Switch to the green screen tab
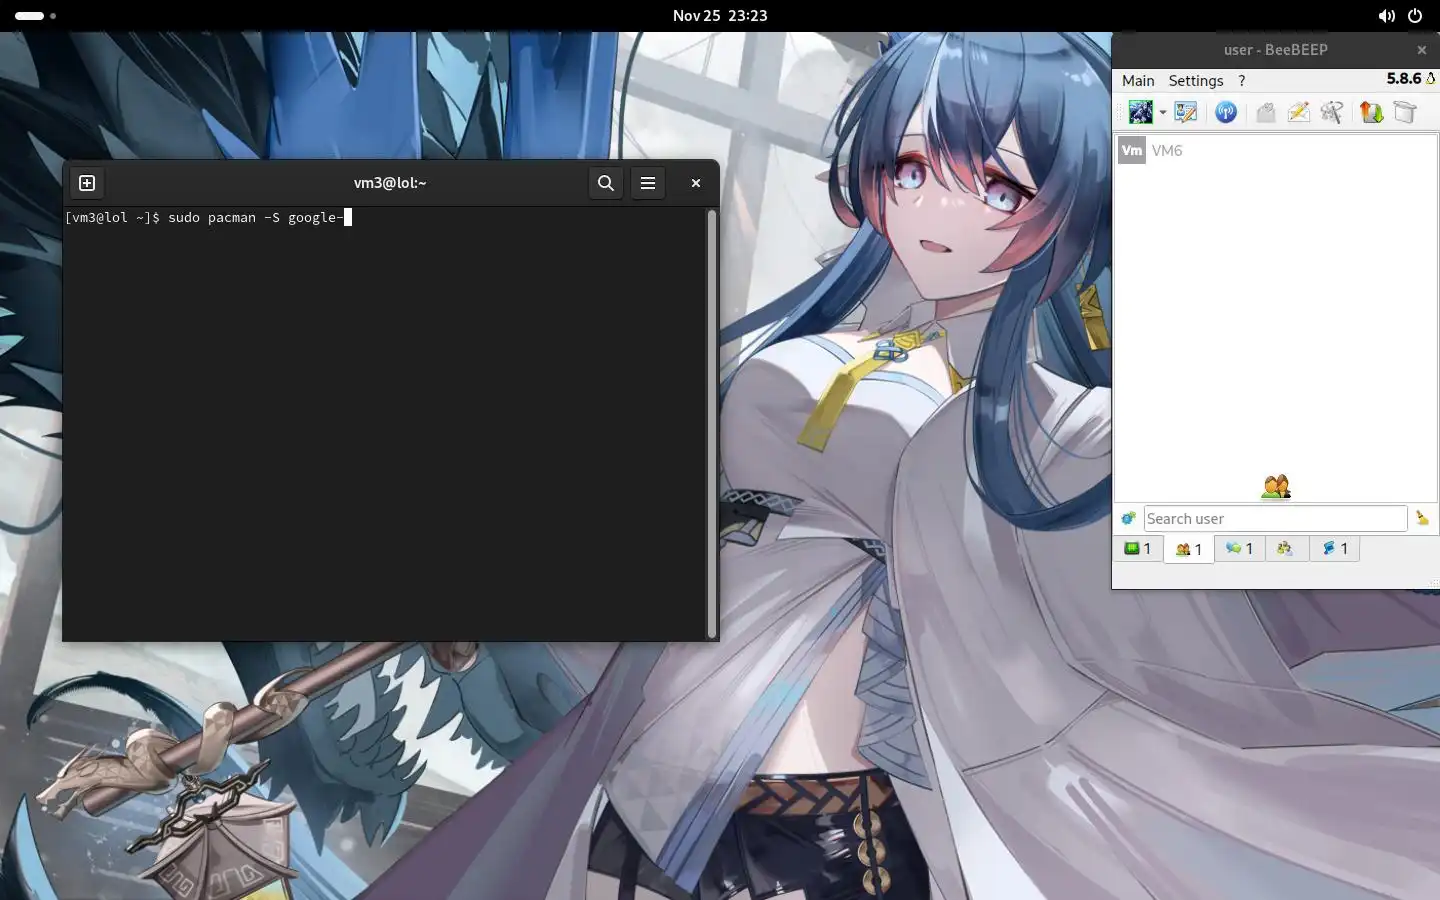The image size is (1440, 900). (1138, 548)
